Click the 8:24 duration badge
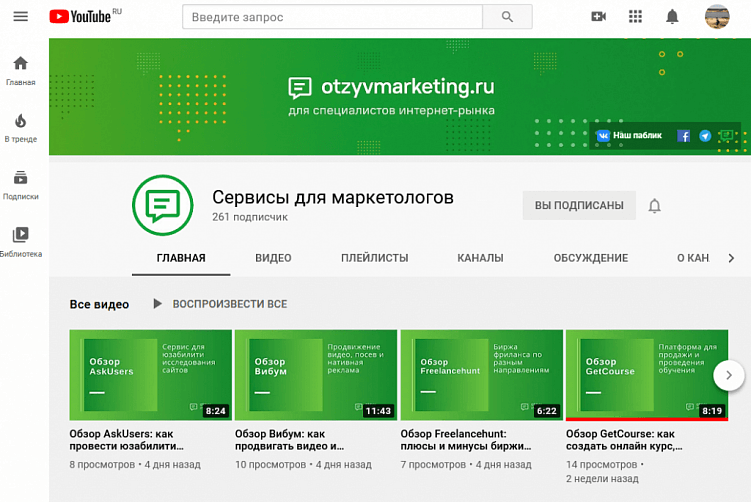 pyautogui.click(x=216, y=411)
